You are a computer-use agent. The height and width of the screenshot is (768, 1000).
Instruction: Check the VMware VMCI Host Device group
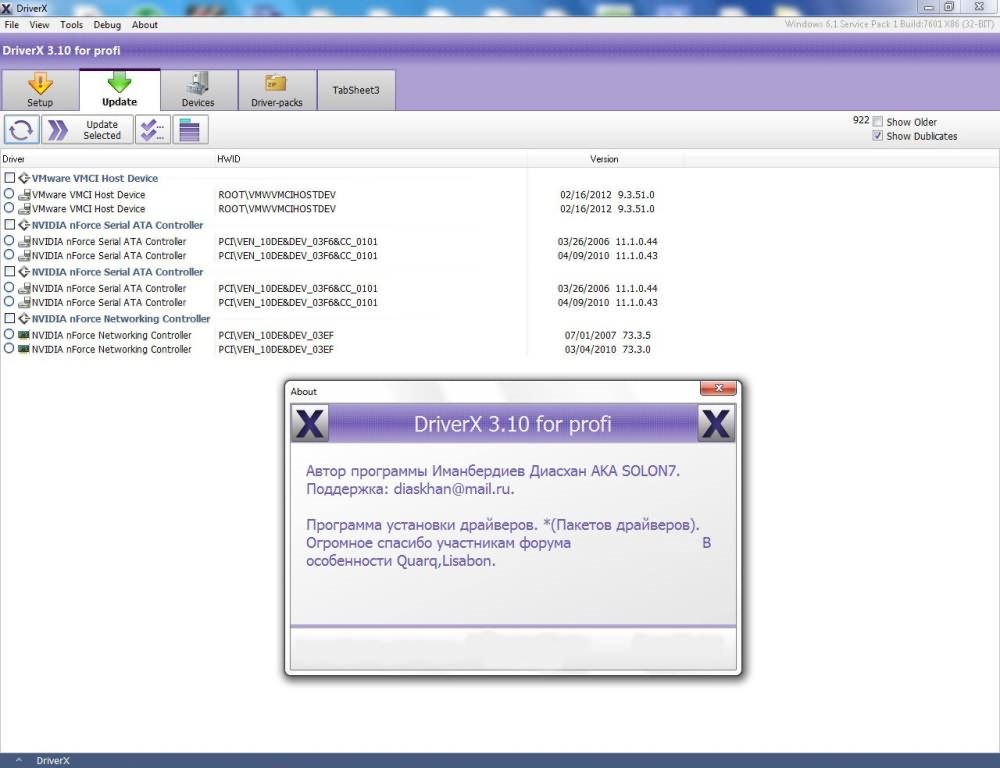(x=10, y=178)
